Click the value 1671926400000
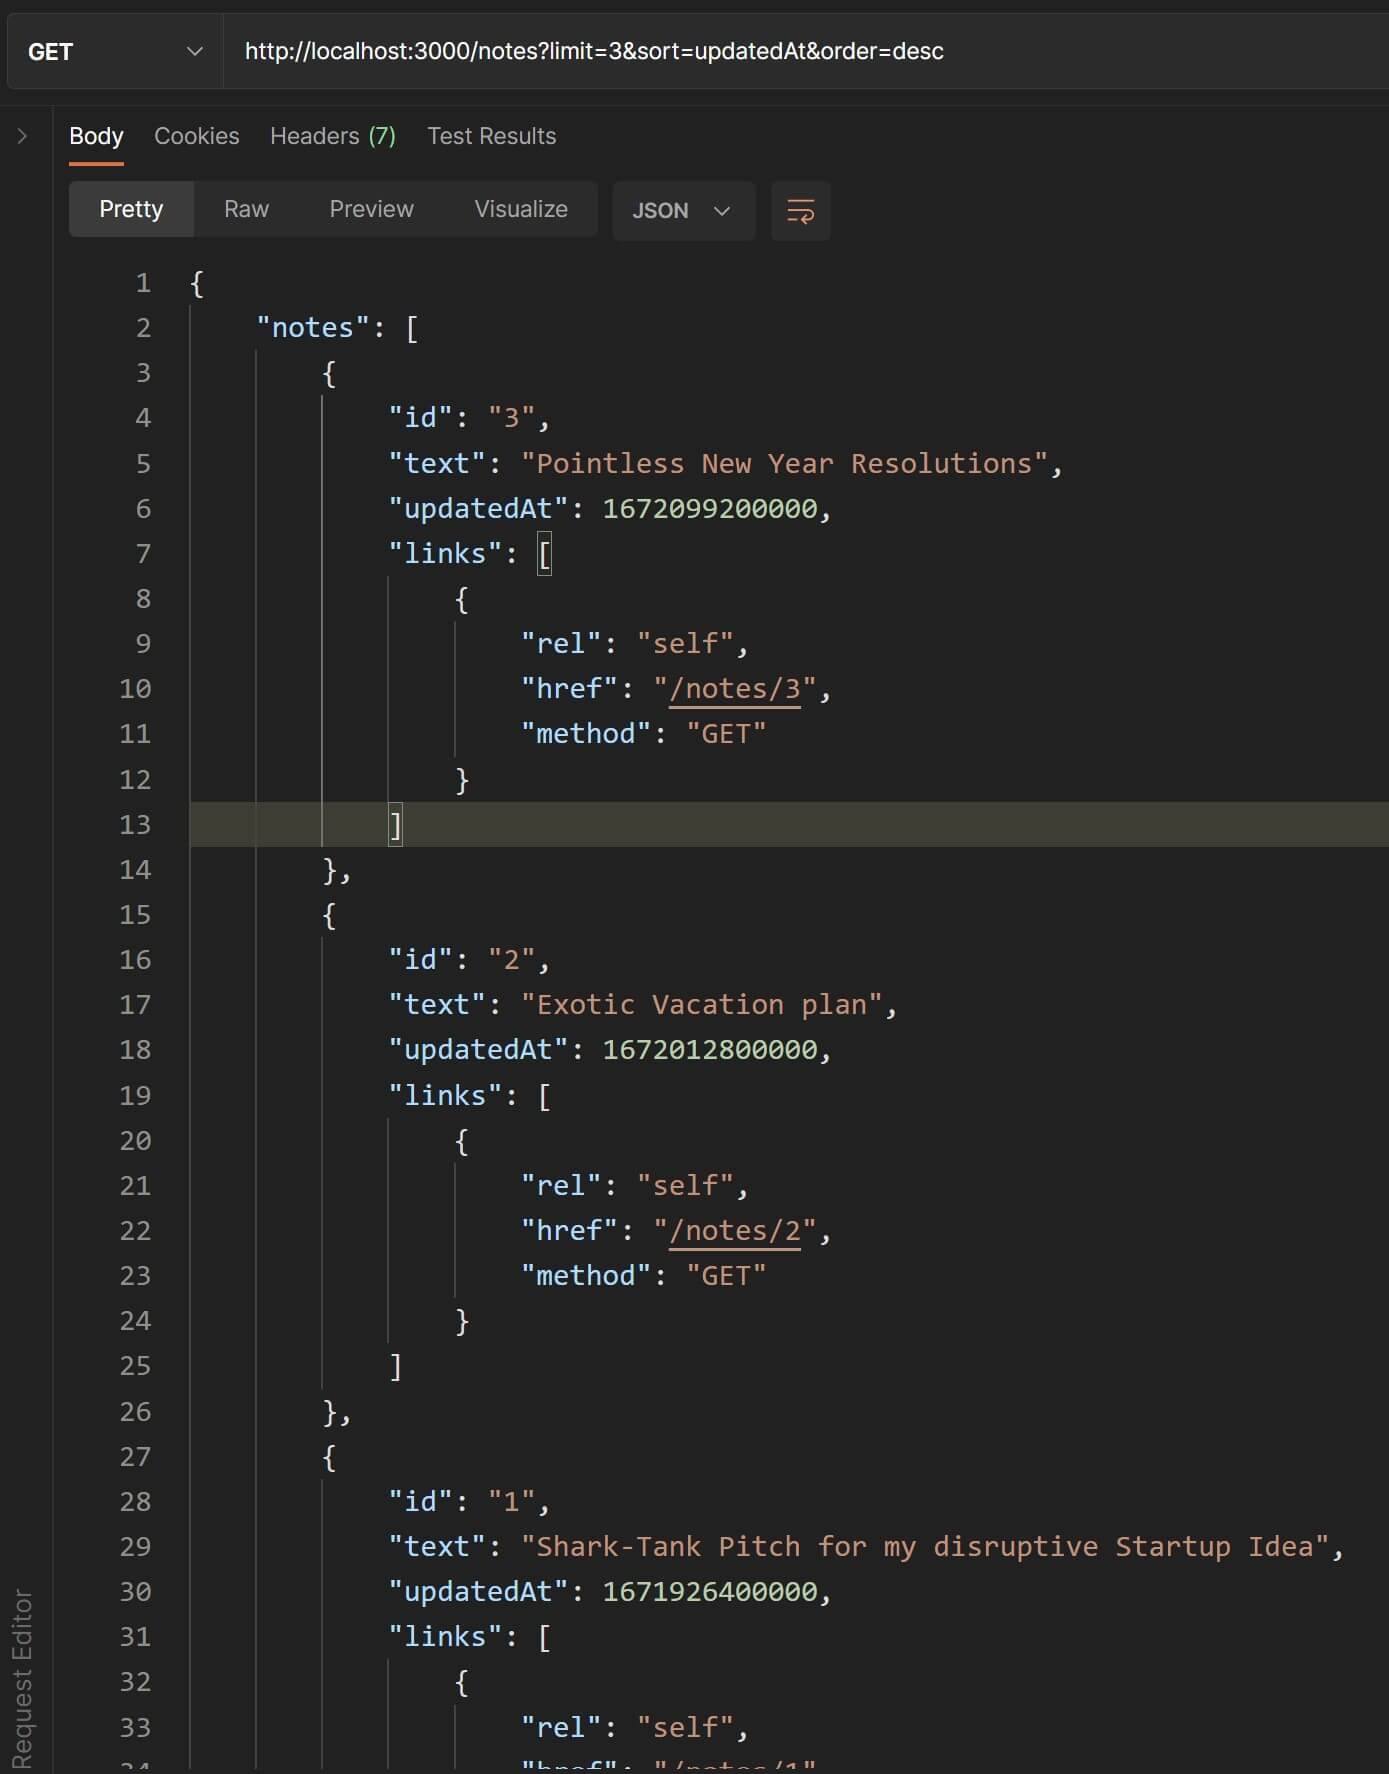This screenshot has width=1389, height=1774. (710, 1592)
